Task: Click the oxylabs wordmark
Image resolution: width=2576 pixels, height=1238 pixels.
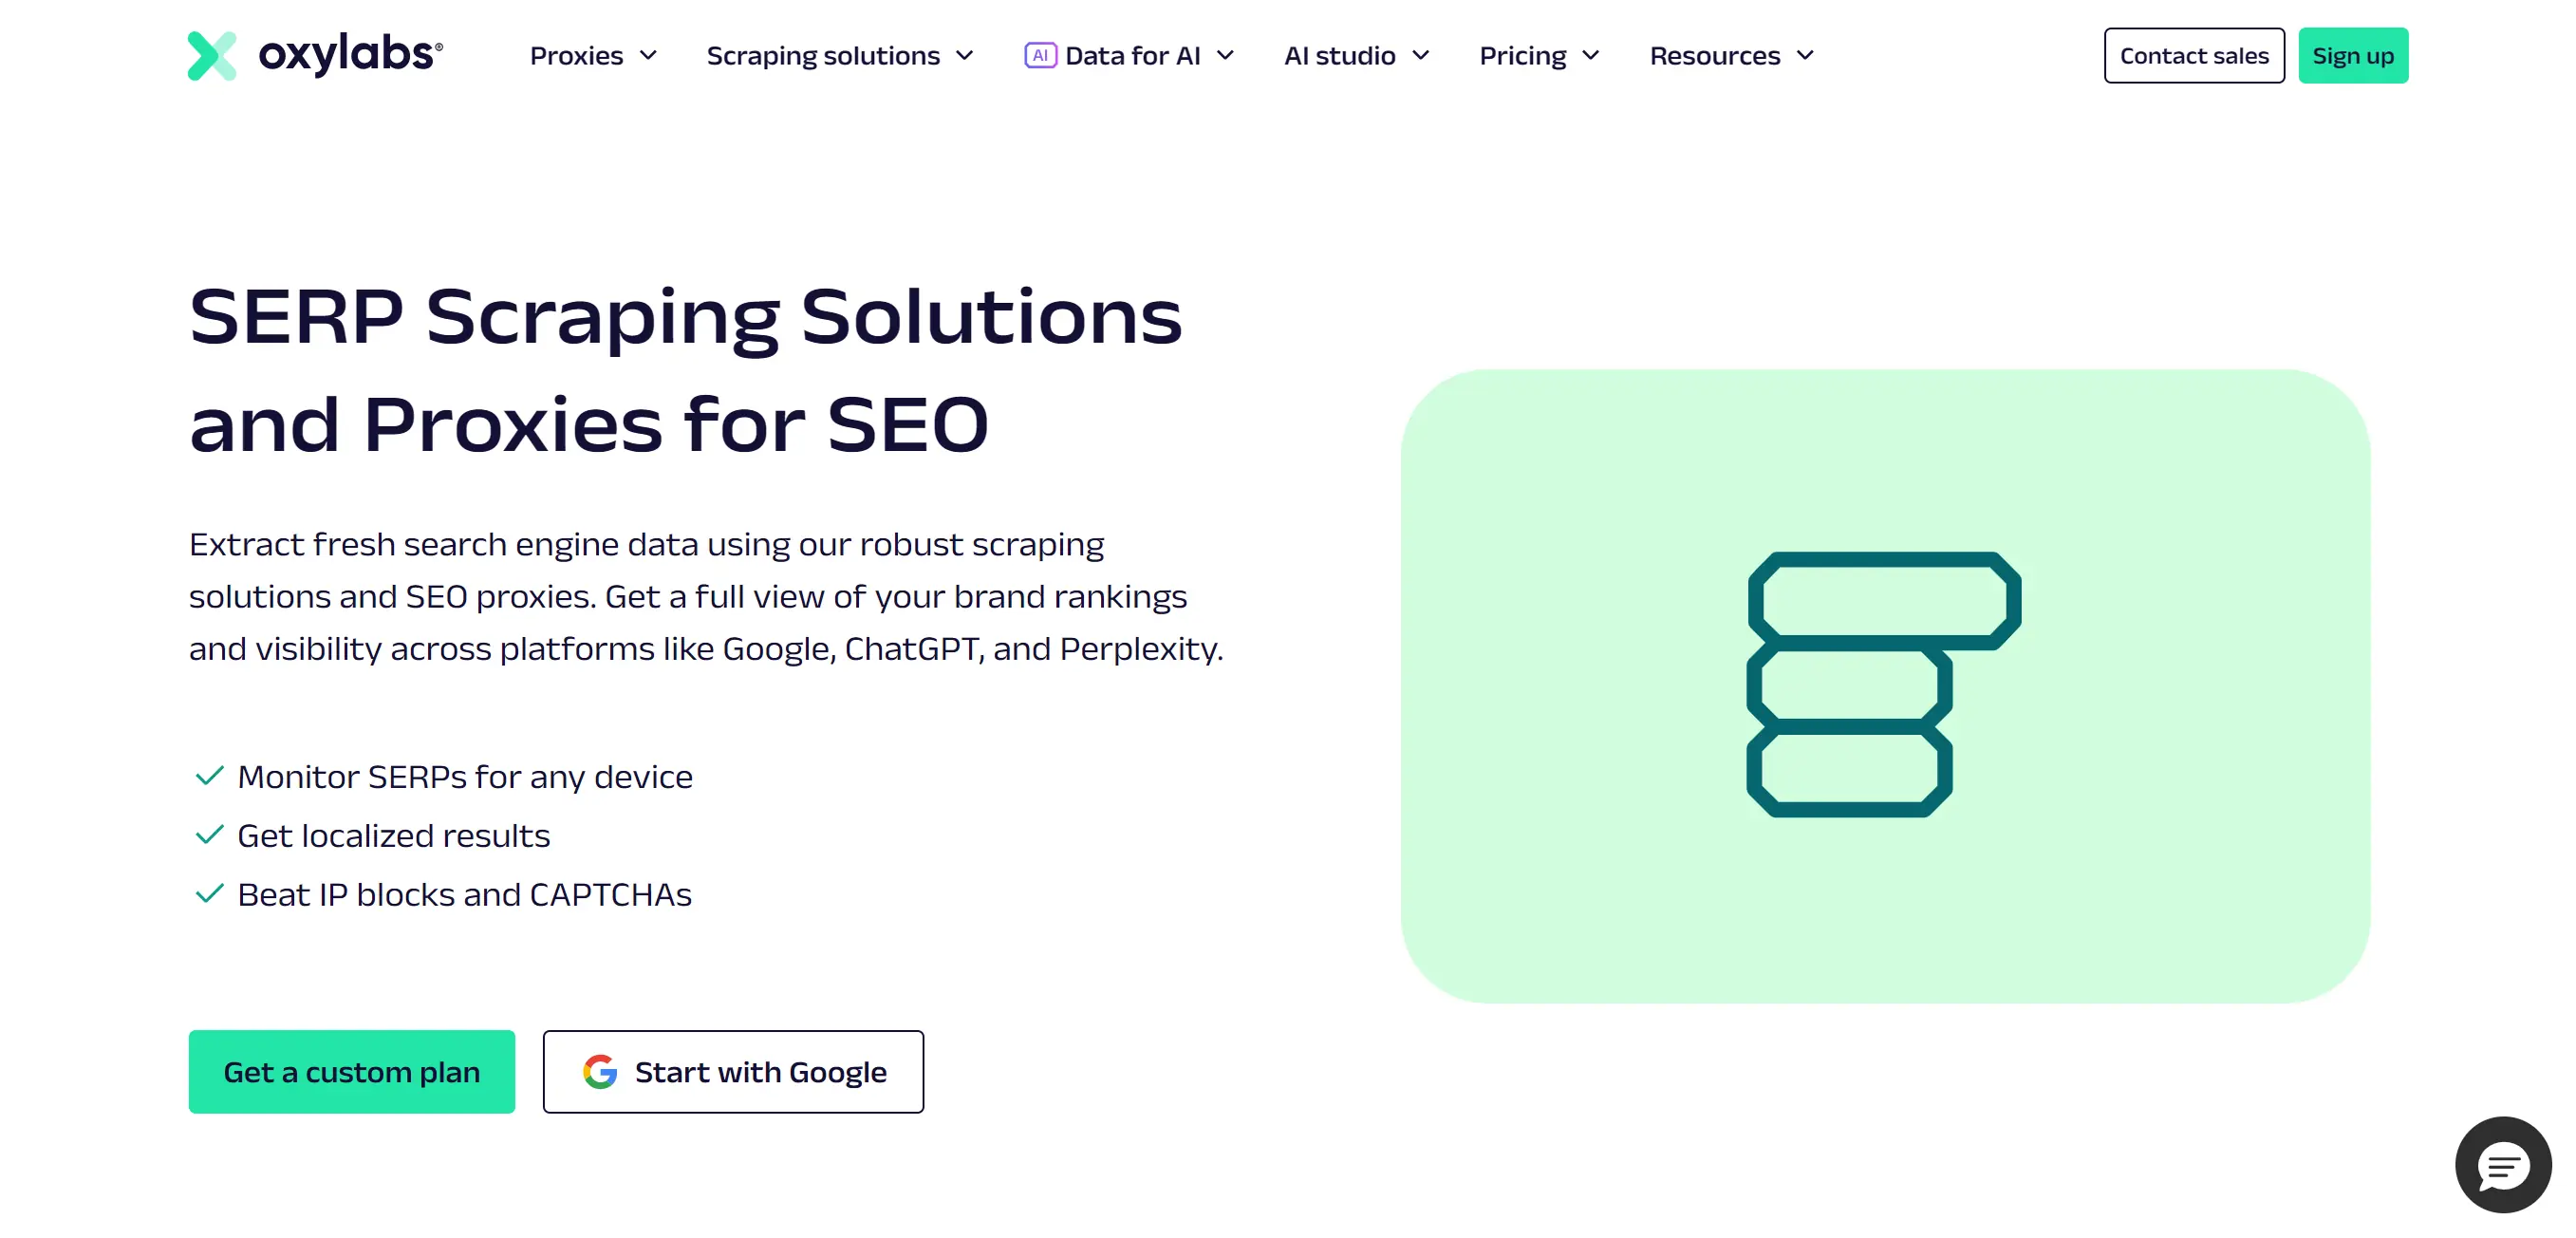Action: click(x=350, y=54)
